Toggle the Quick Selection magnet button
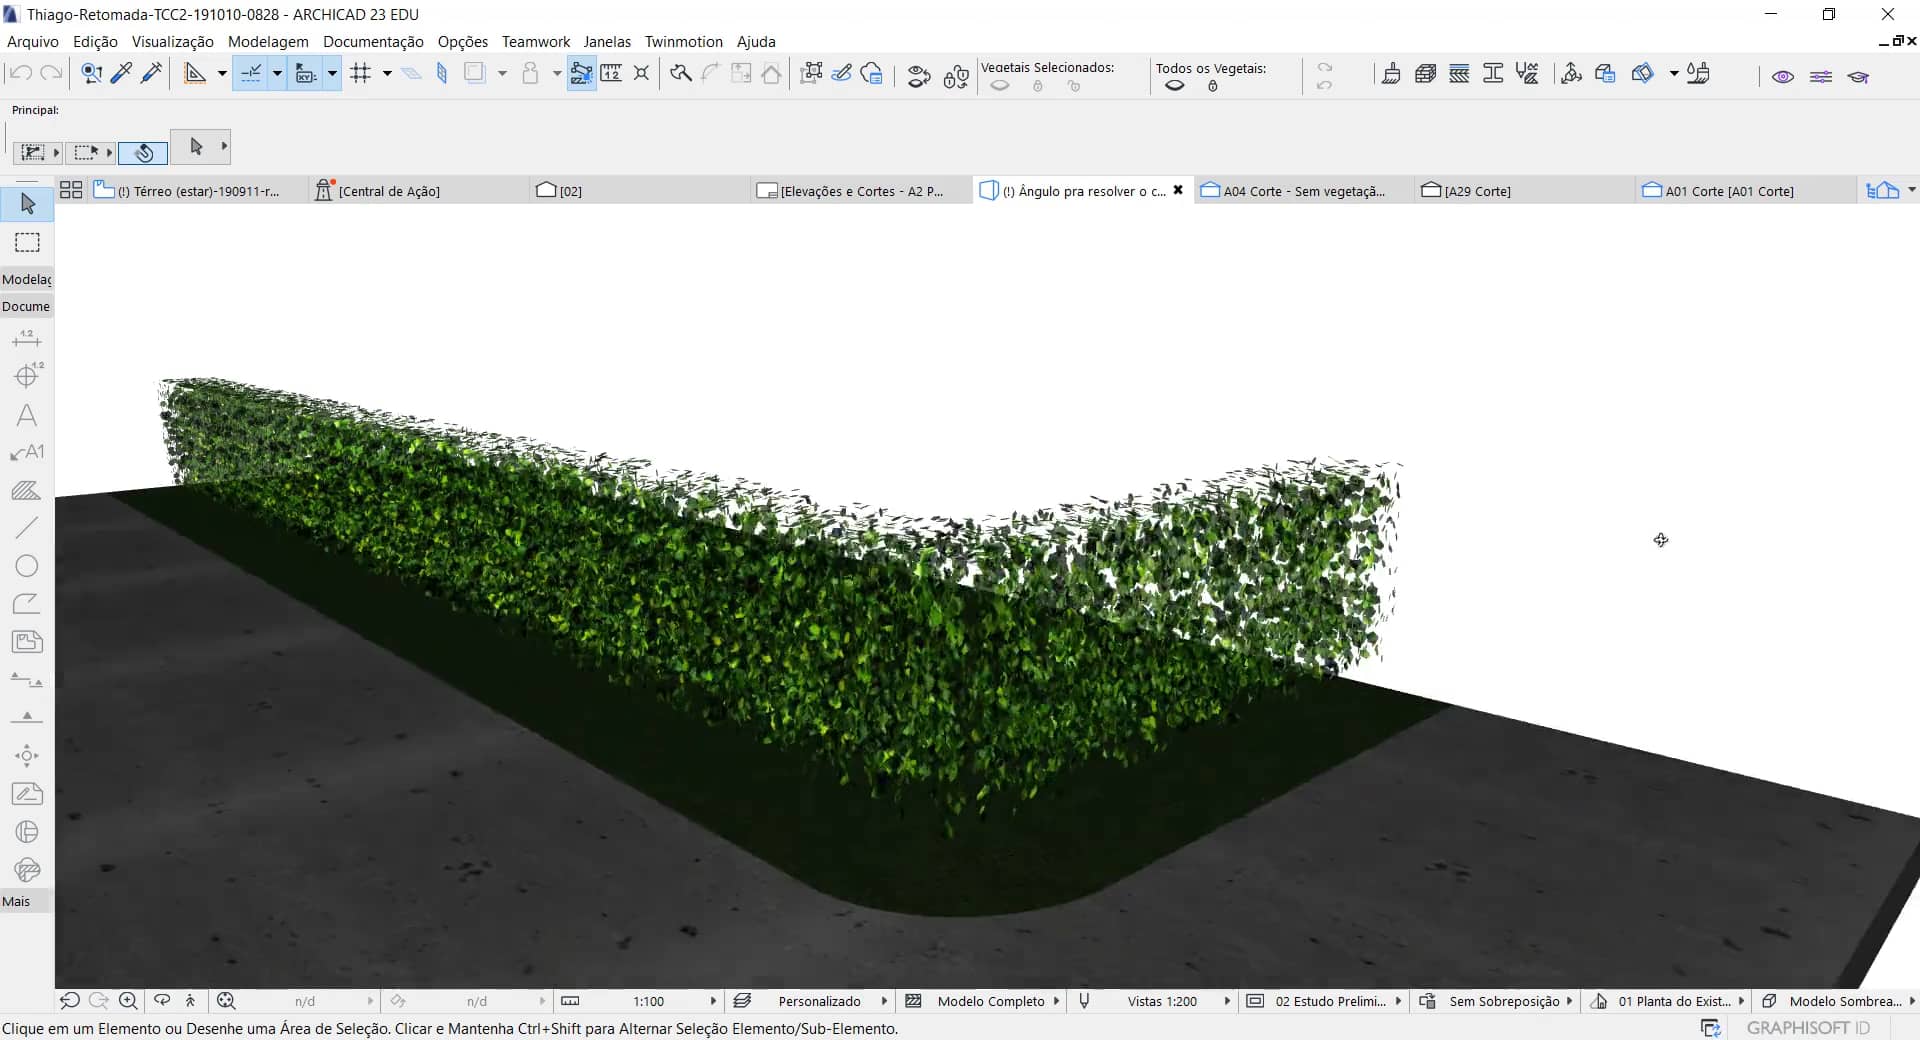1920x1040 pixels. [x=143, y=153]
